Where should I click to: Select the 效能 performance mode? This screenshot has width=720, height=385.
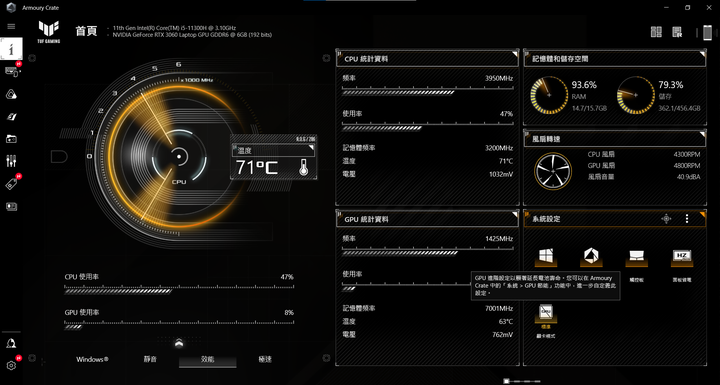[x=208, y=360]
